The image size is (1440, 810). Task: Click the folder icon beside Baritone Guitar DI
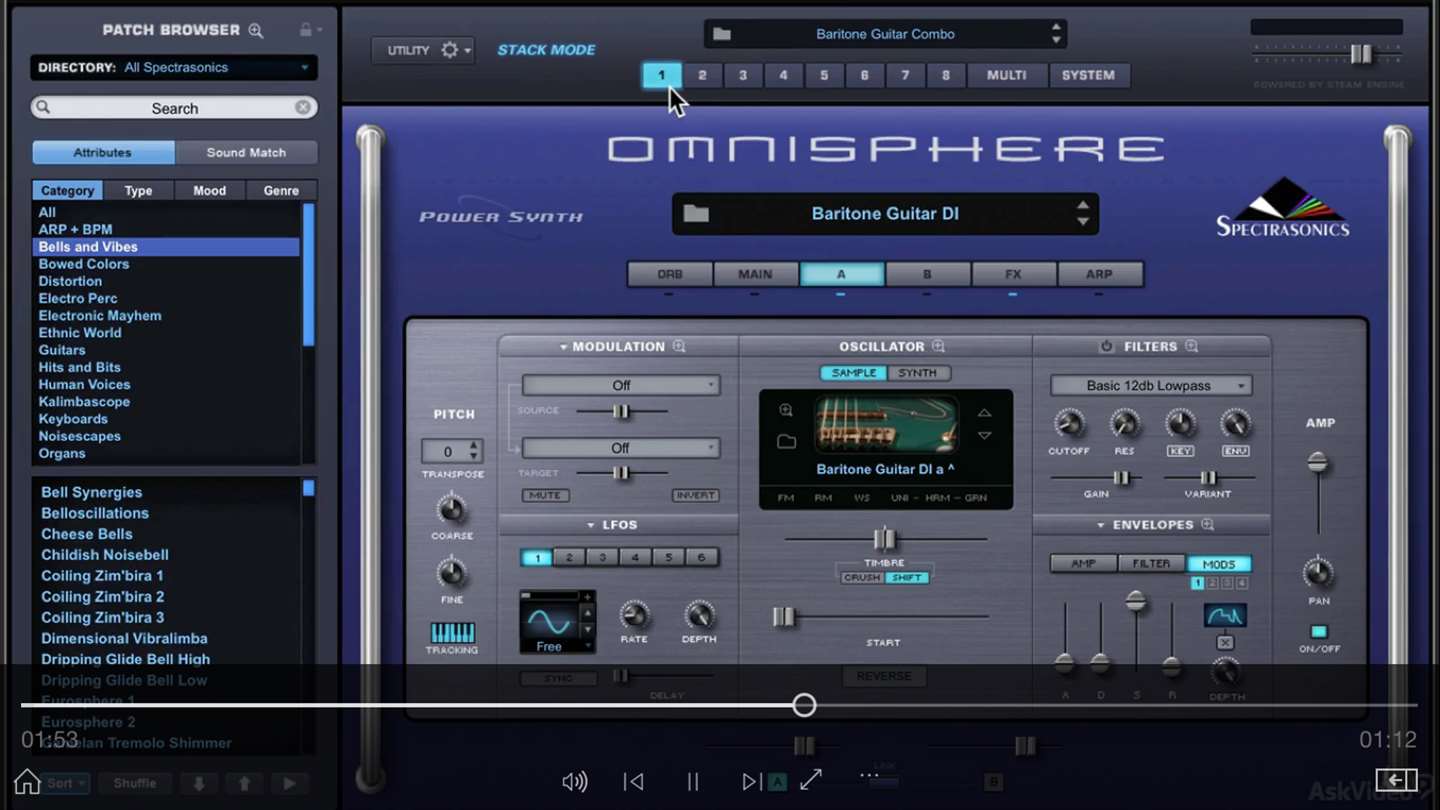[696, 214]
